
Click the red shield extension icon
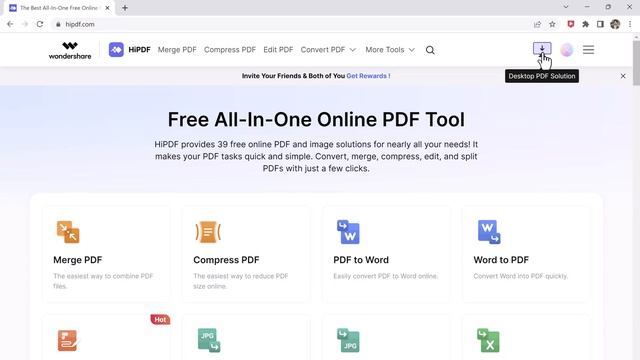point(571,24)
